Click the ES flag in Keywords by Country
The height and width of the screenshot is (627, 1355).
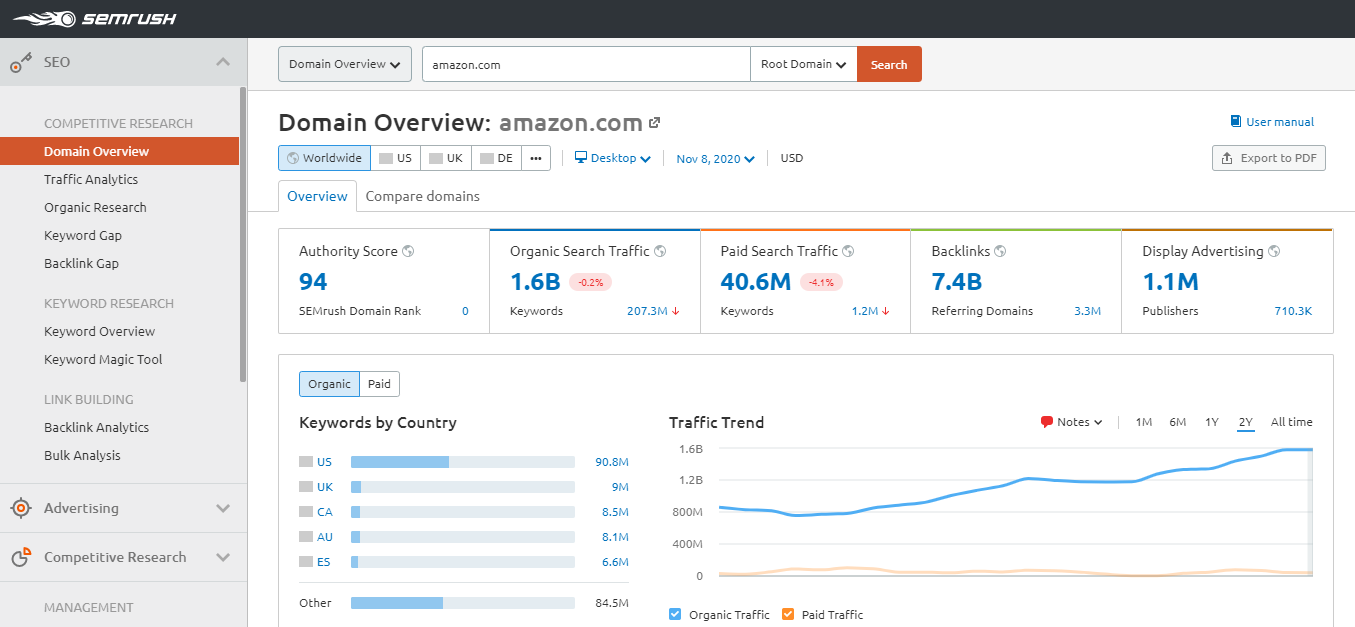[306, 562]
